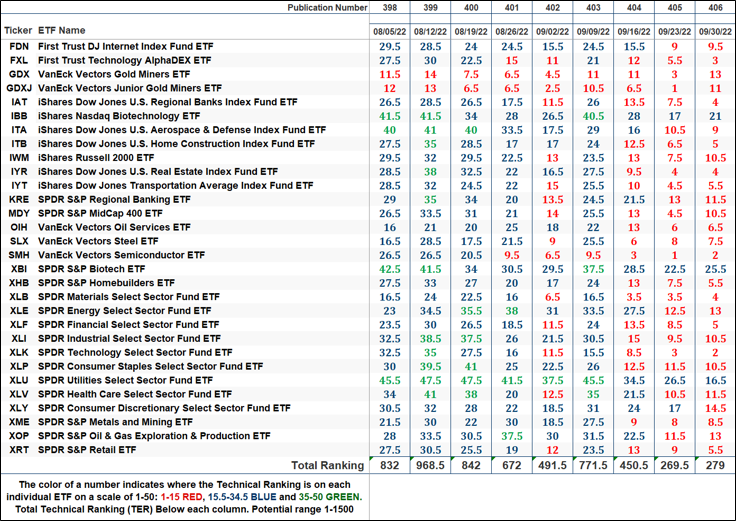Click 'iShares Russell 2000 ETF' name

tap(96, 158)
